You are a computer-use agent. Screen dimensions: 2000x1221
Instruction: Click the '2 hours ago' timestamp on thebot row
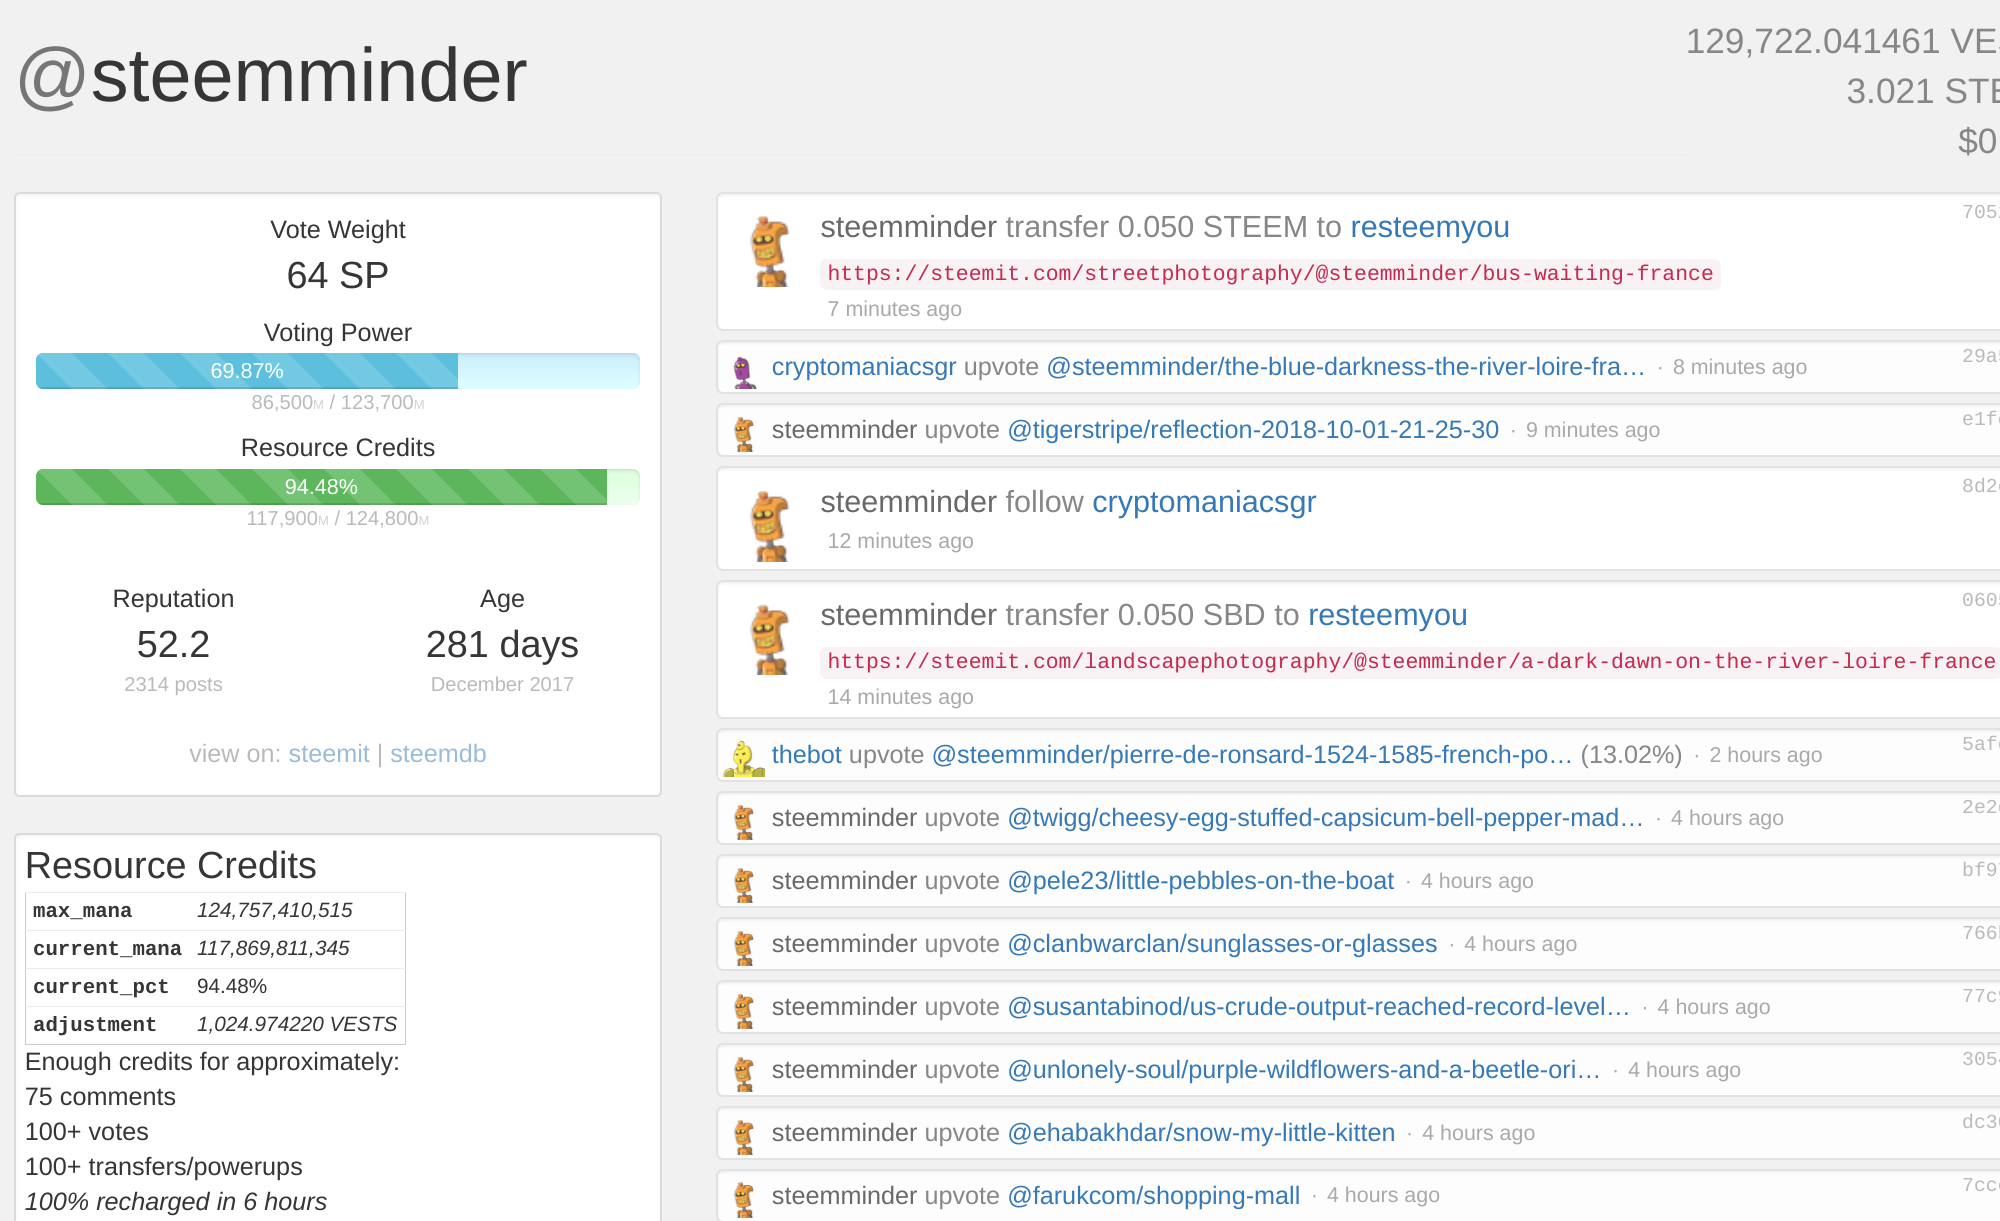(x=1766, y=755)
